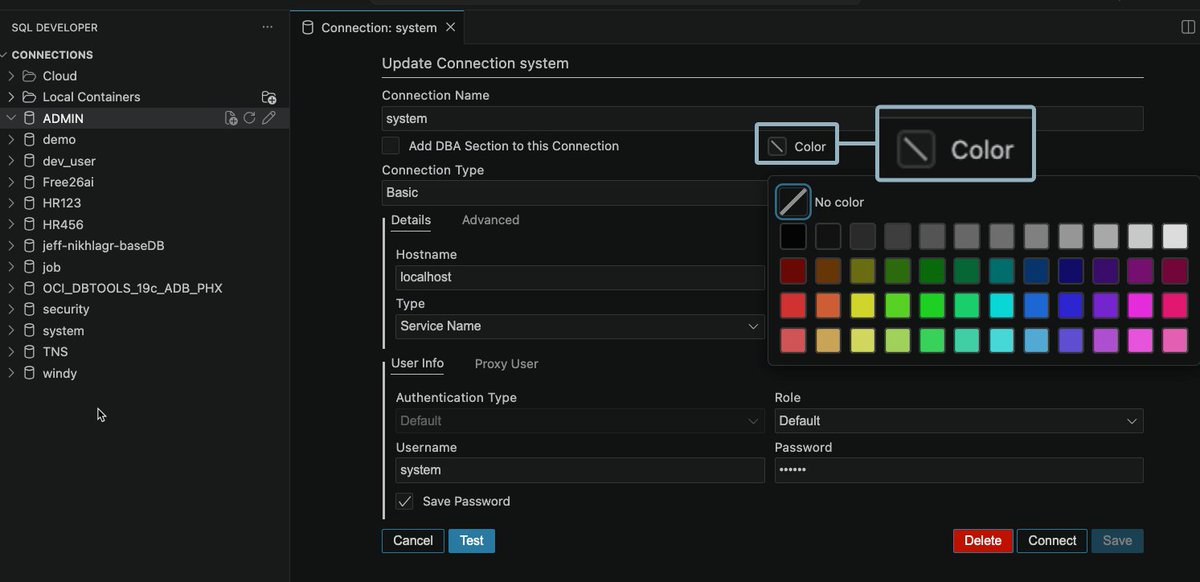Click the database icon next to windy
This screenshot has height=582, width=1200.
(x=29, y=373)
